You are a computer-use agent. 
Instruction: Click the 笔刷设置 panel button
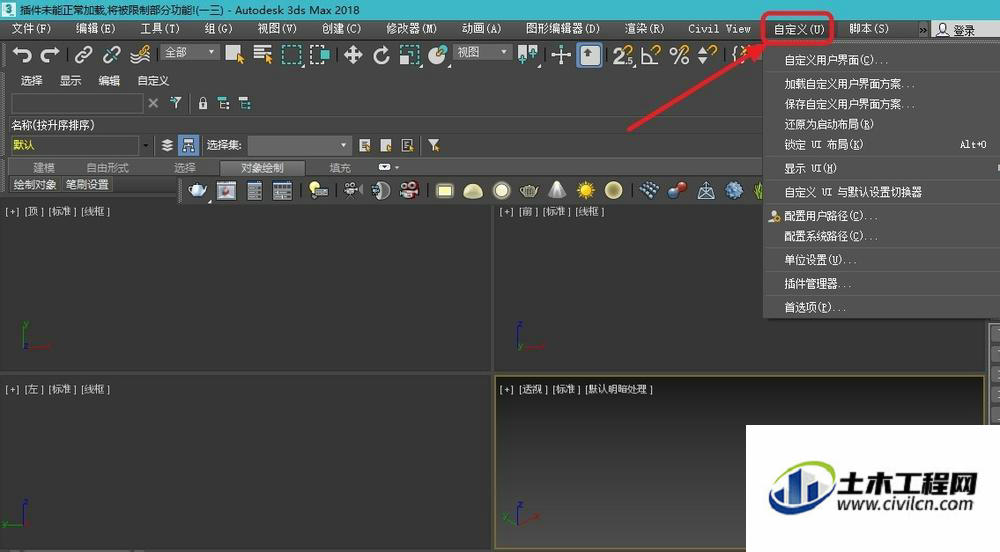tap(87, 184)
